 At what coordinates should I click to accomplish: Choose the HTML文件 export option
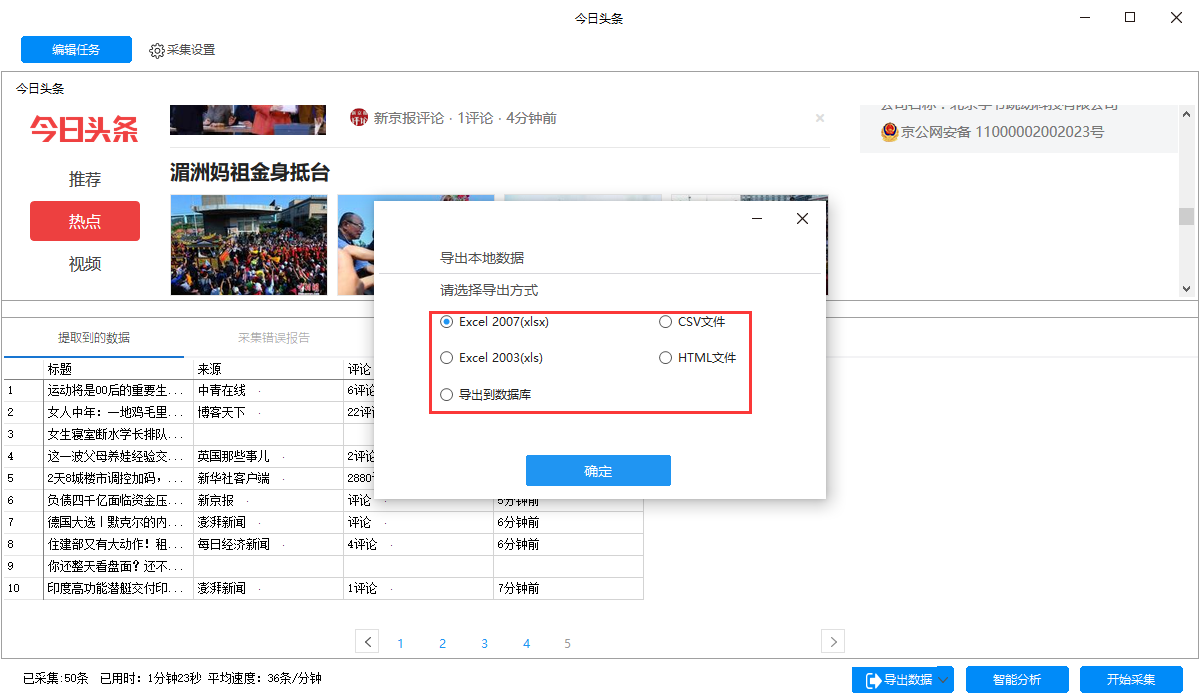pos(698,358)
